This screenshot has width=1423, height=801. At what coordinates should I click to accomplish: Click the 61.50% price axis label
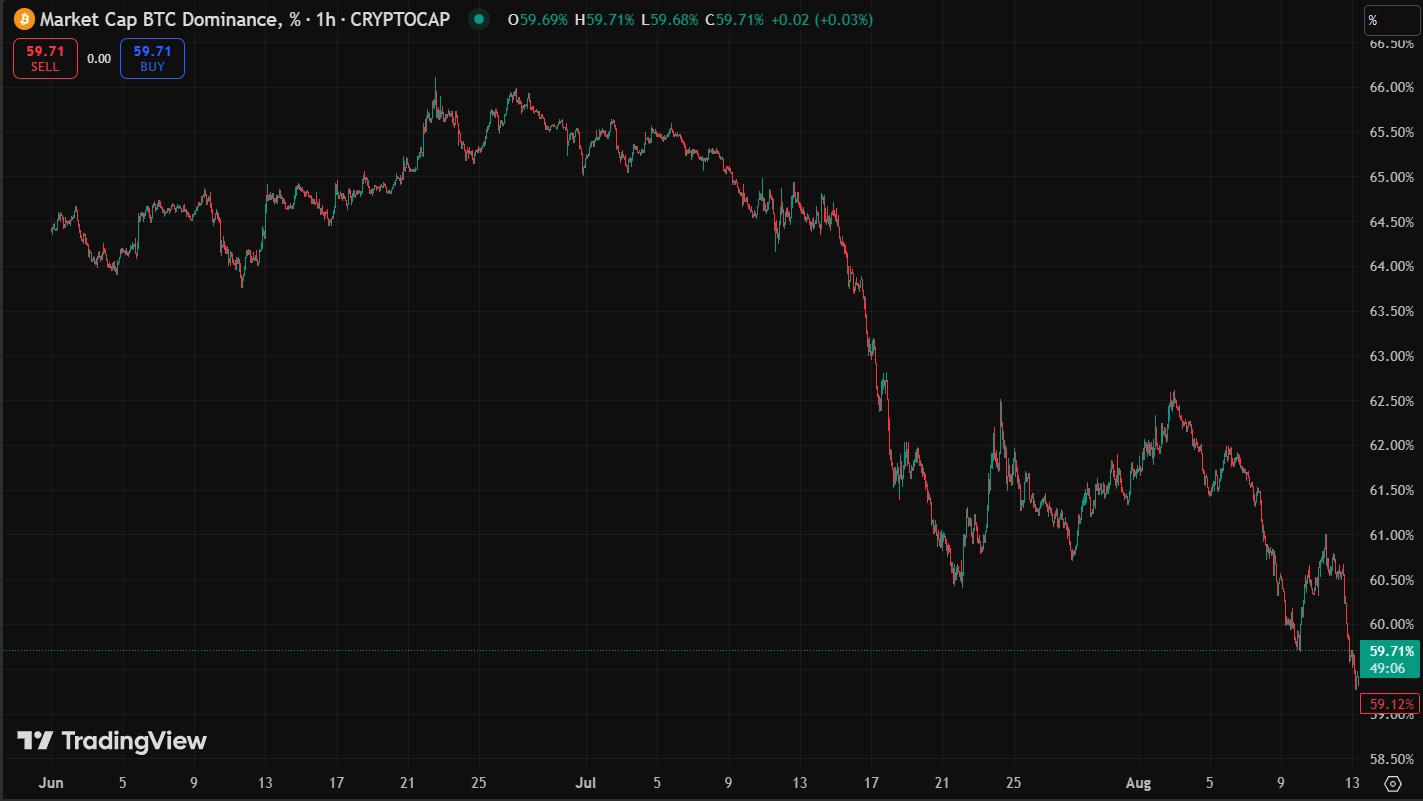[1391, 490]
